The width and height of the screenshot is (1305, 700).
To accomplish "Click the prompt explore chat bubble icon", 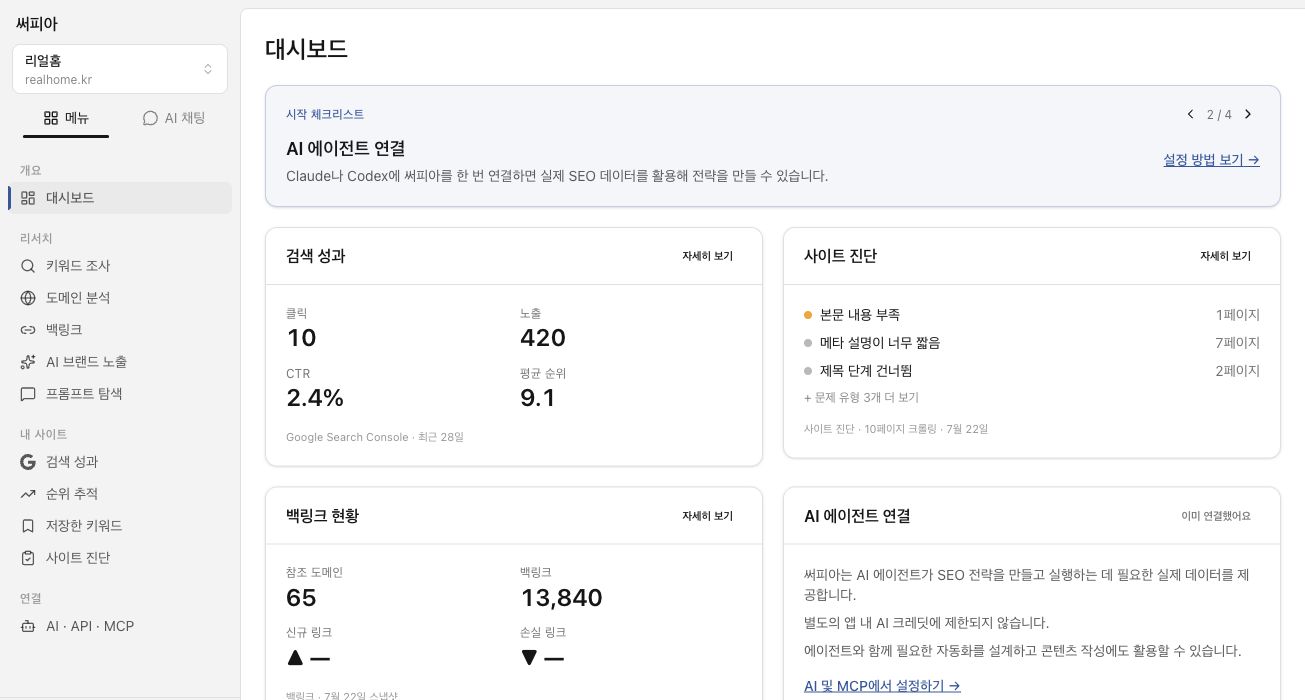I will click(x=28, y=394).
